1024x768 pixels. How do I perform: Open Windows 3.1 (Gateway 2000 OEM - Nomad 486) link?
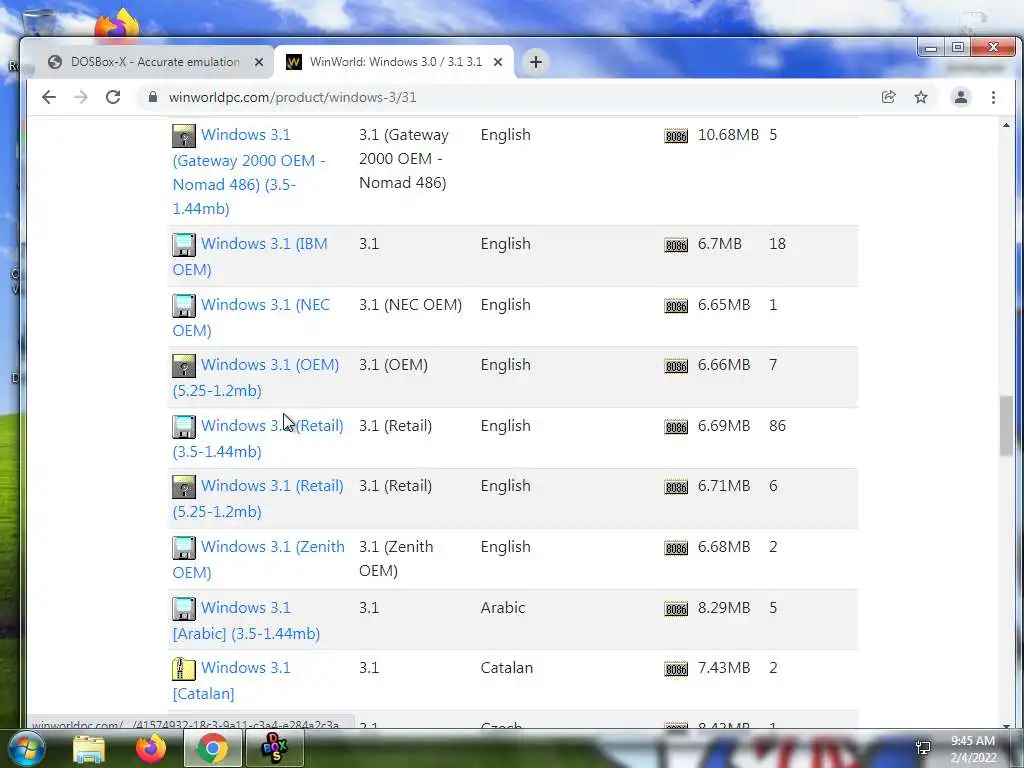pyautogui.click(x=249, y=172)
